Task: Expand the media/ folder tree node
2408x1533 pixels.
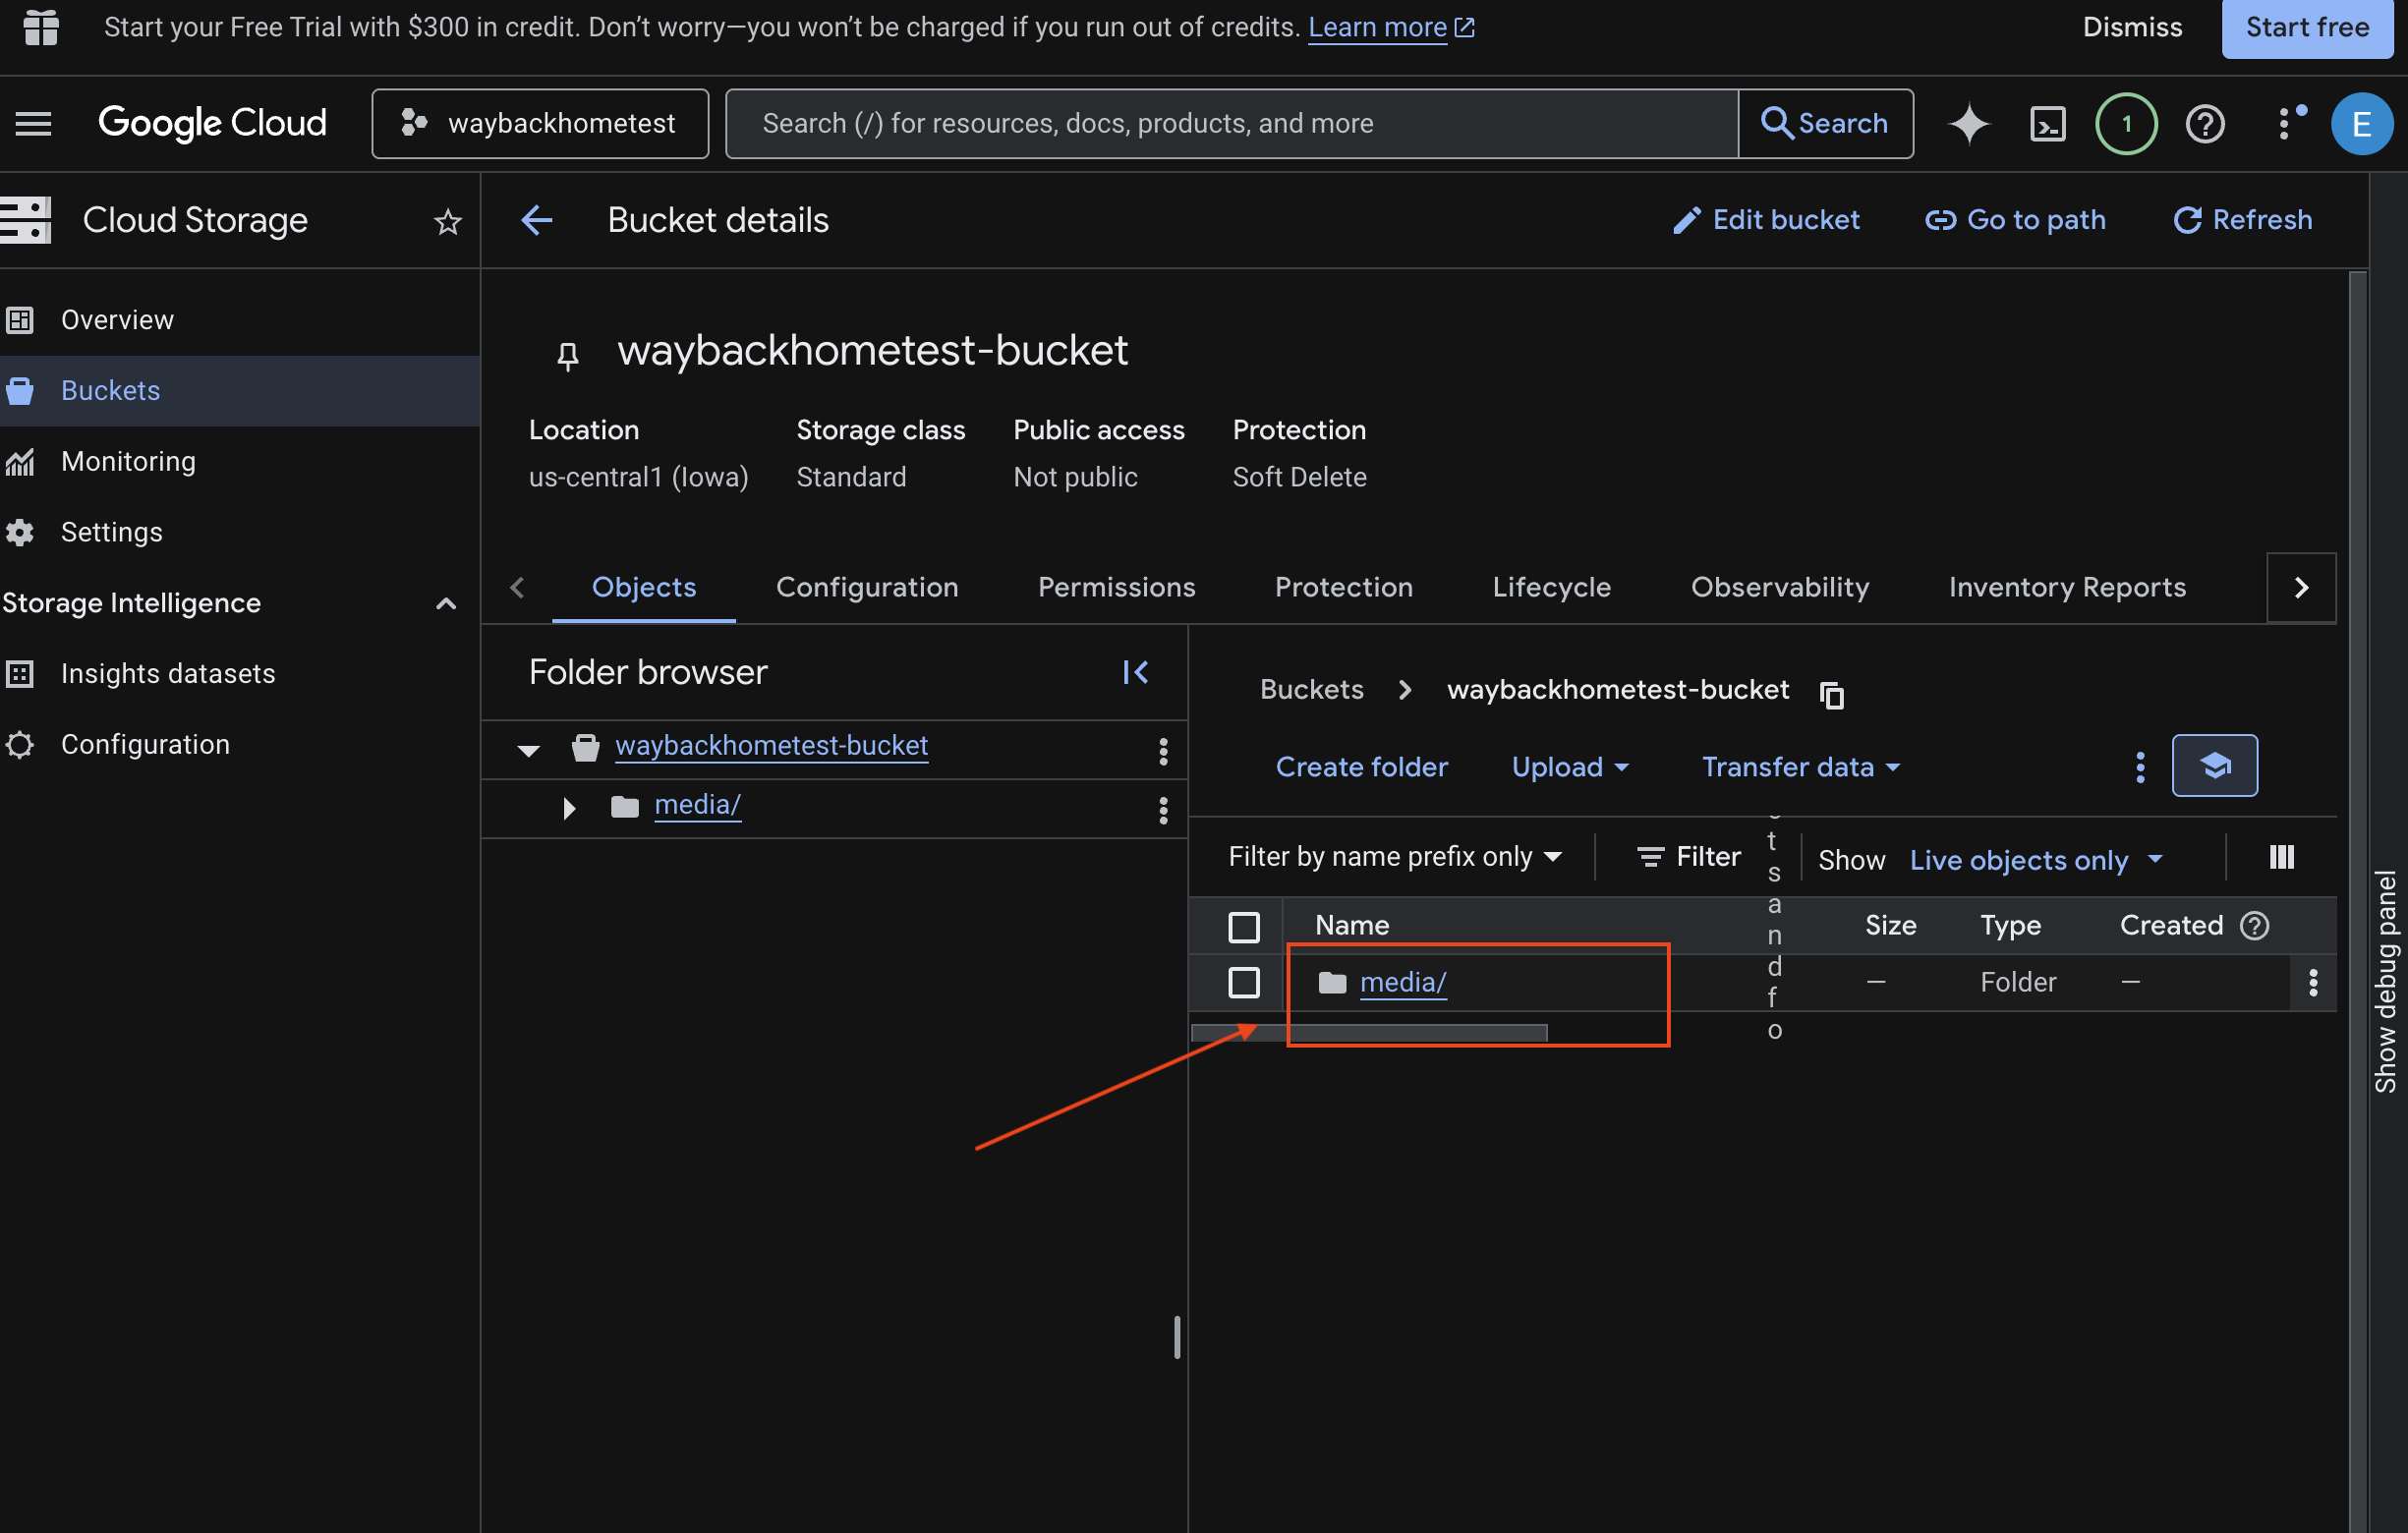Action: pos(569,807)
